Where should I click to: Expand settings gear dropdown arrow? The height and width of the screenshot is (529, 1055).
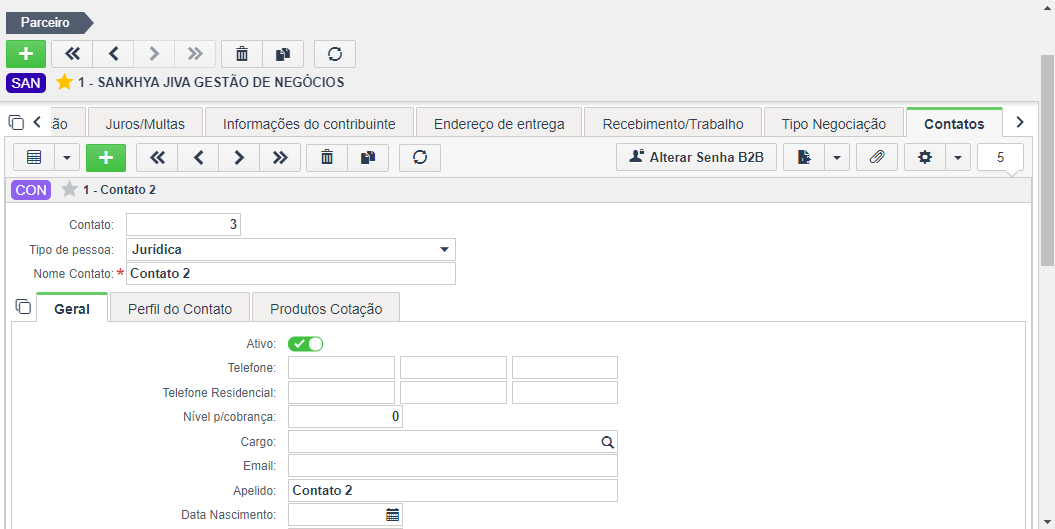coord(957,157)
